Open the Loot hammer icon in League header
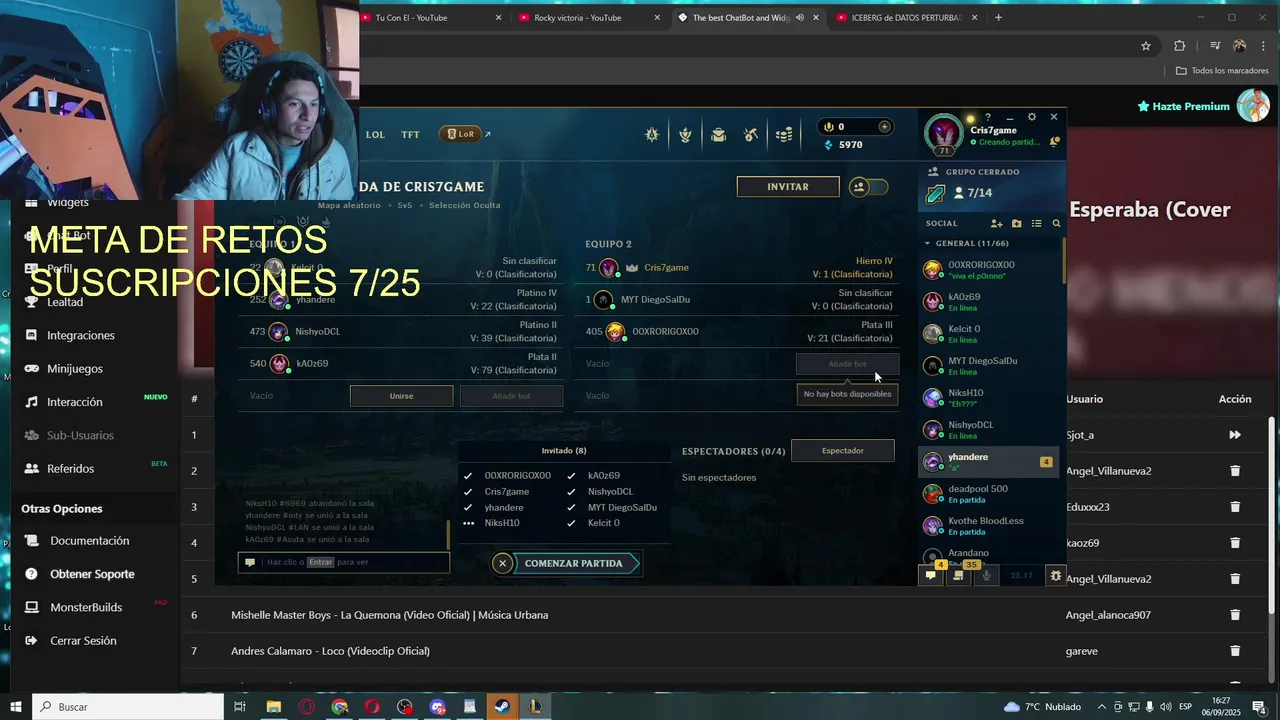Viewport: 1280px width, 720px height. (751, 135)
